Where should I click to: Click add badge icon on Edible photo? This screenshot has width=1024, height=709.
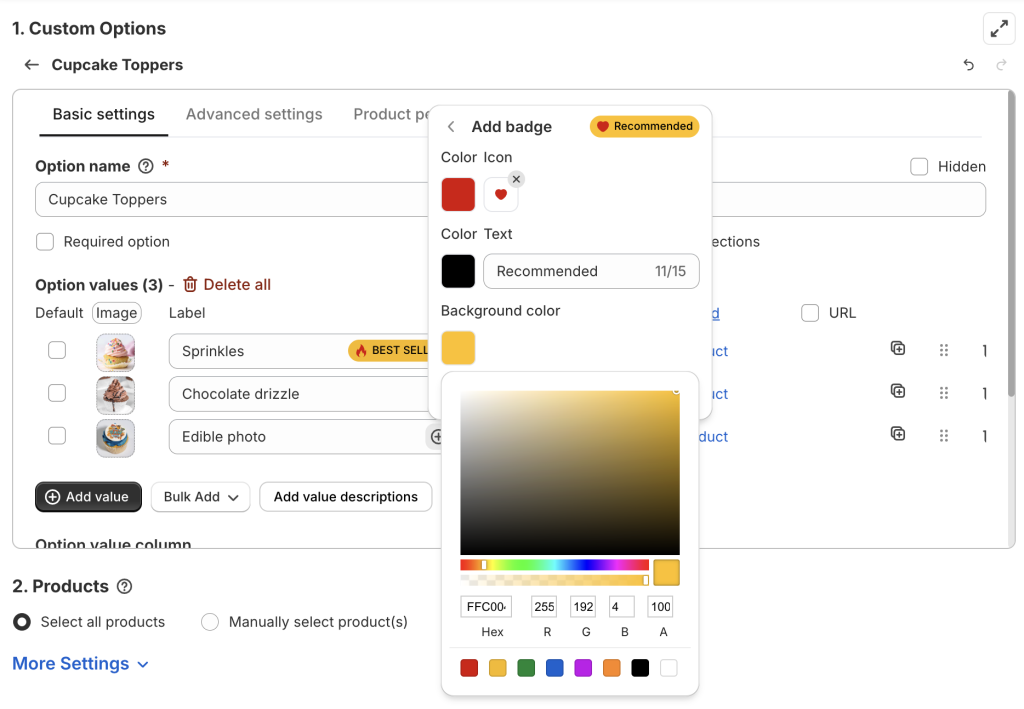(x=436, y=437)
